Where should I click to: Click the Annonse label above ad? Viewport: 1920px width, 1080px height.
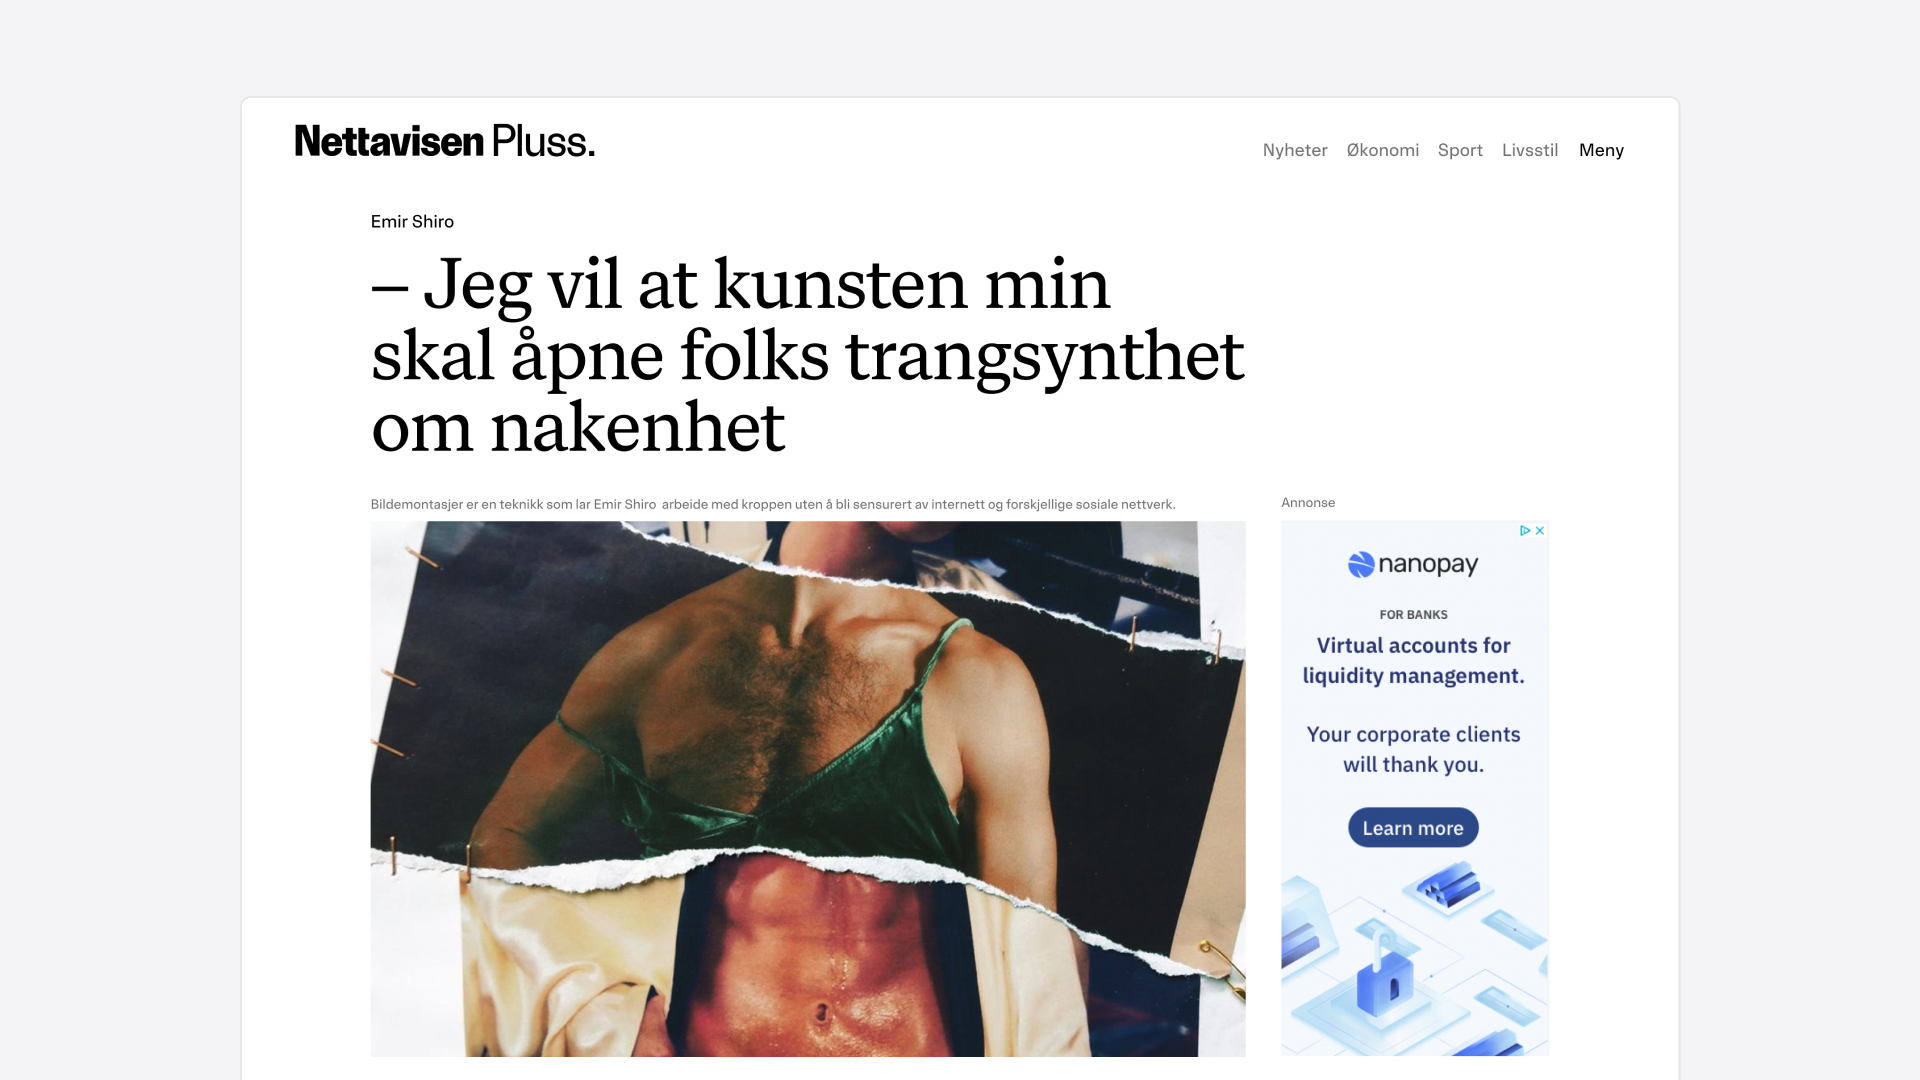[x=1308, y=503]
